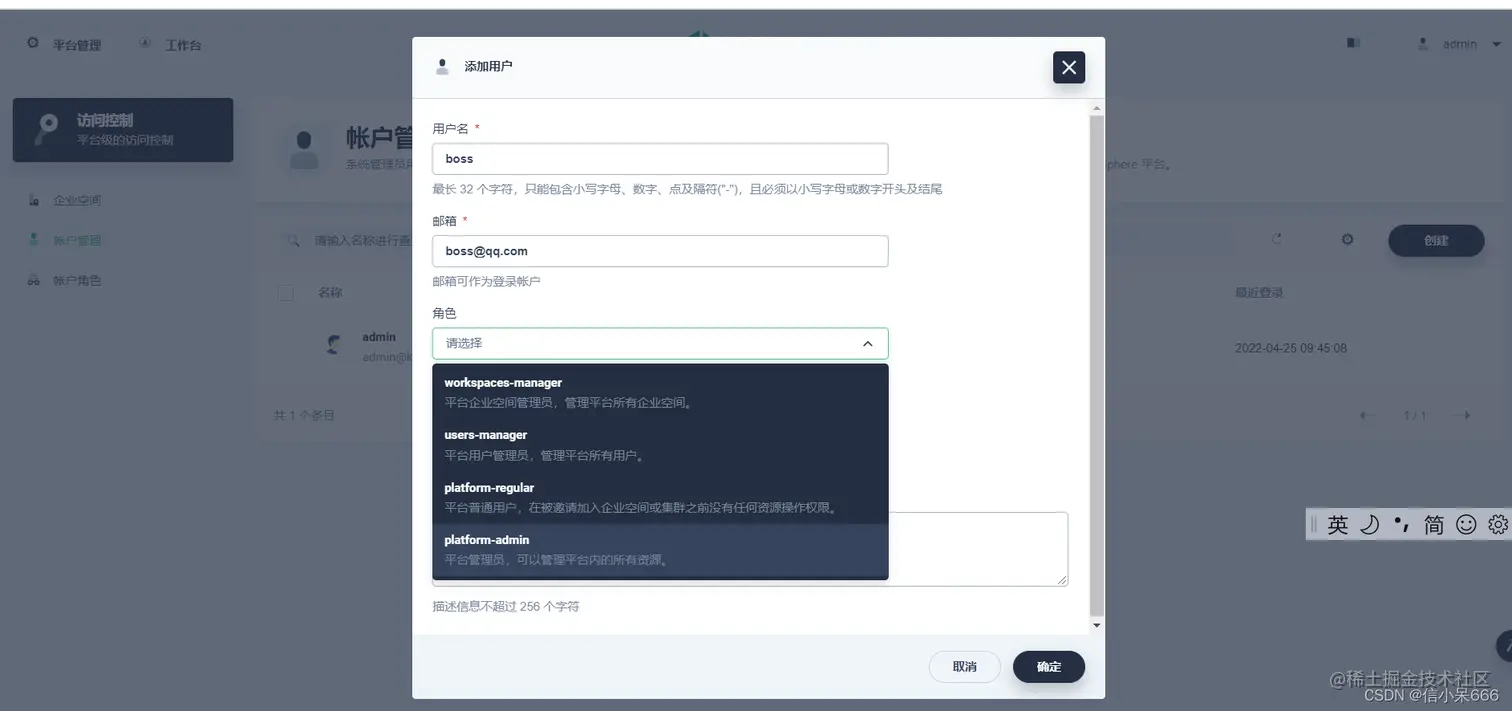Click the settings gear in accounts toolbar
This screenshot has height=711, width=1512.
[1347, 240]
